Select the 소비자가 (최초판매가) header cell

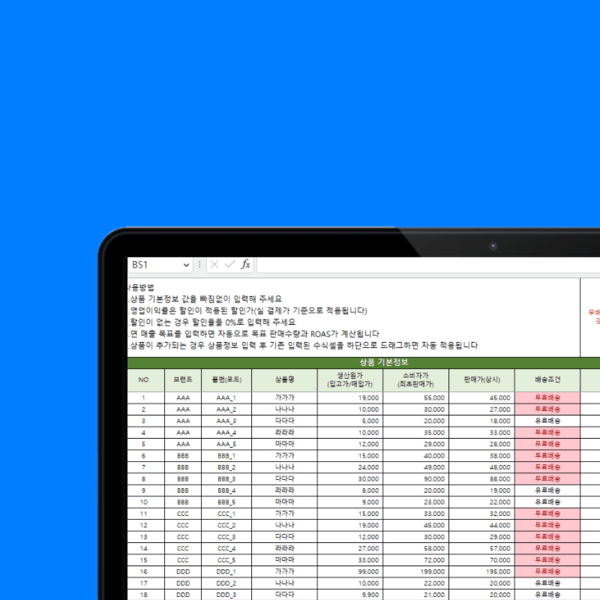point(416,380)
